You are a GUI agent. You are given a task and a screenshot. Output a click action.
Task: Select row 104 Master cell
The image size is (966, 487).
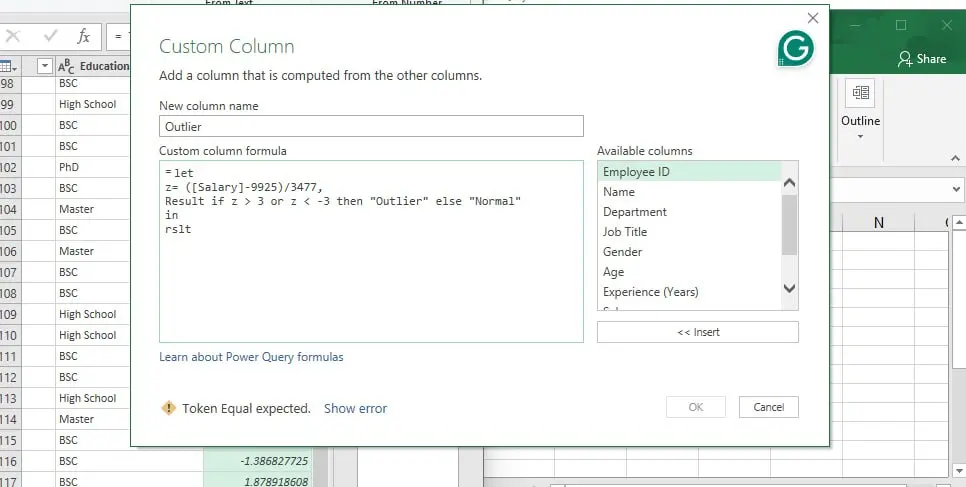pyautogui.click(x=92, y=209)
